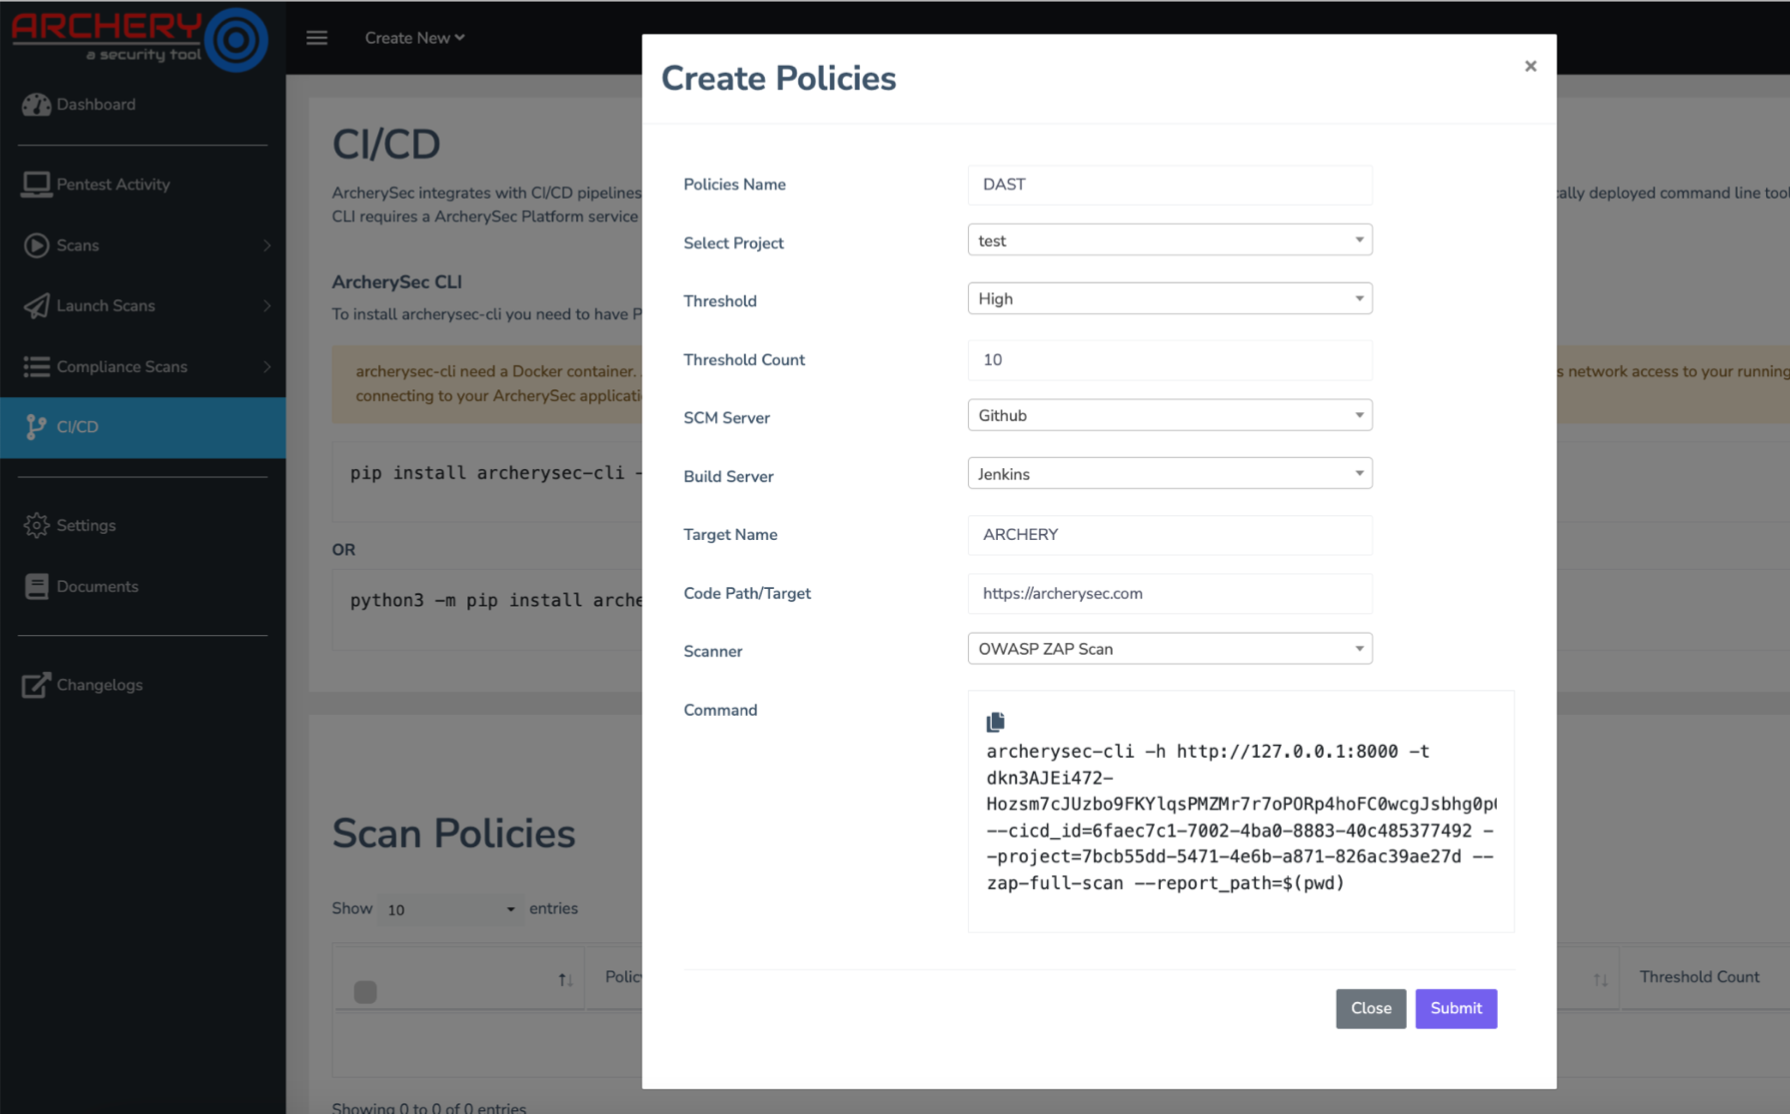Viewport: 1790px width, 1114px height.
Task: Click the Submit button
Action: click(x=1455, y=1008)
